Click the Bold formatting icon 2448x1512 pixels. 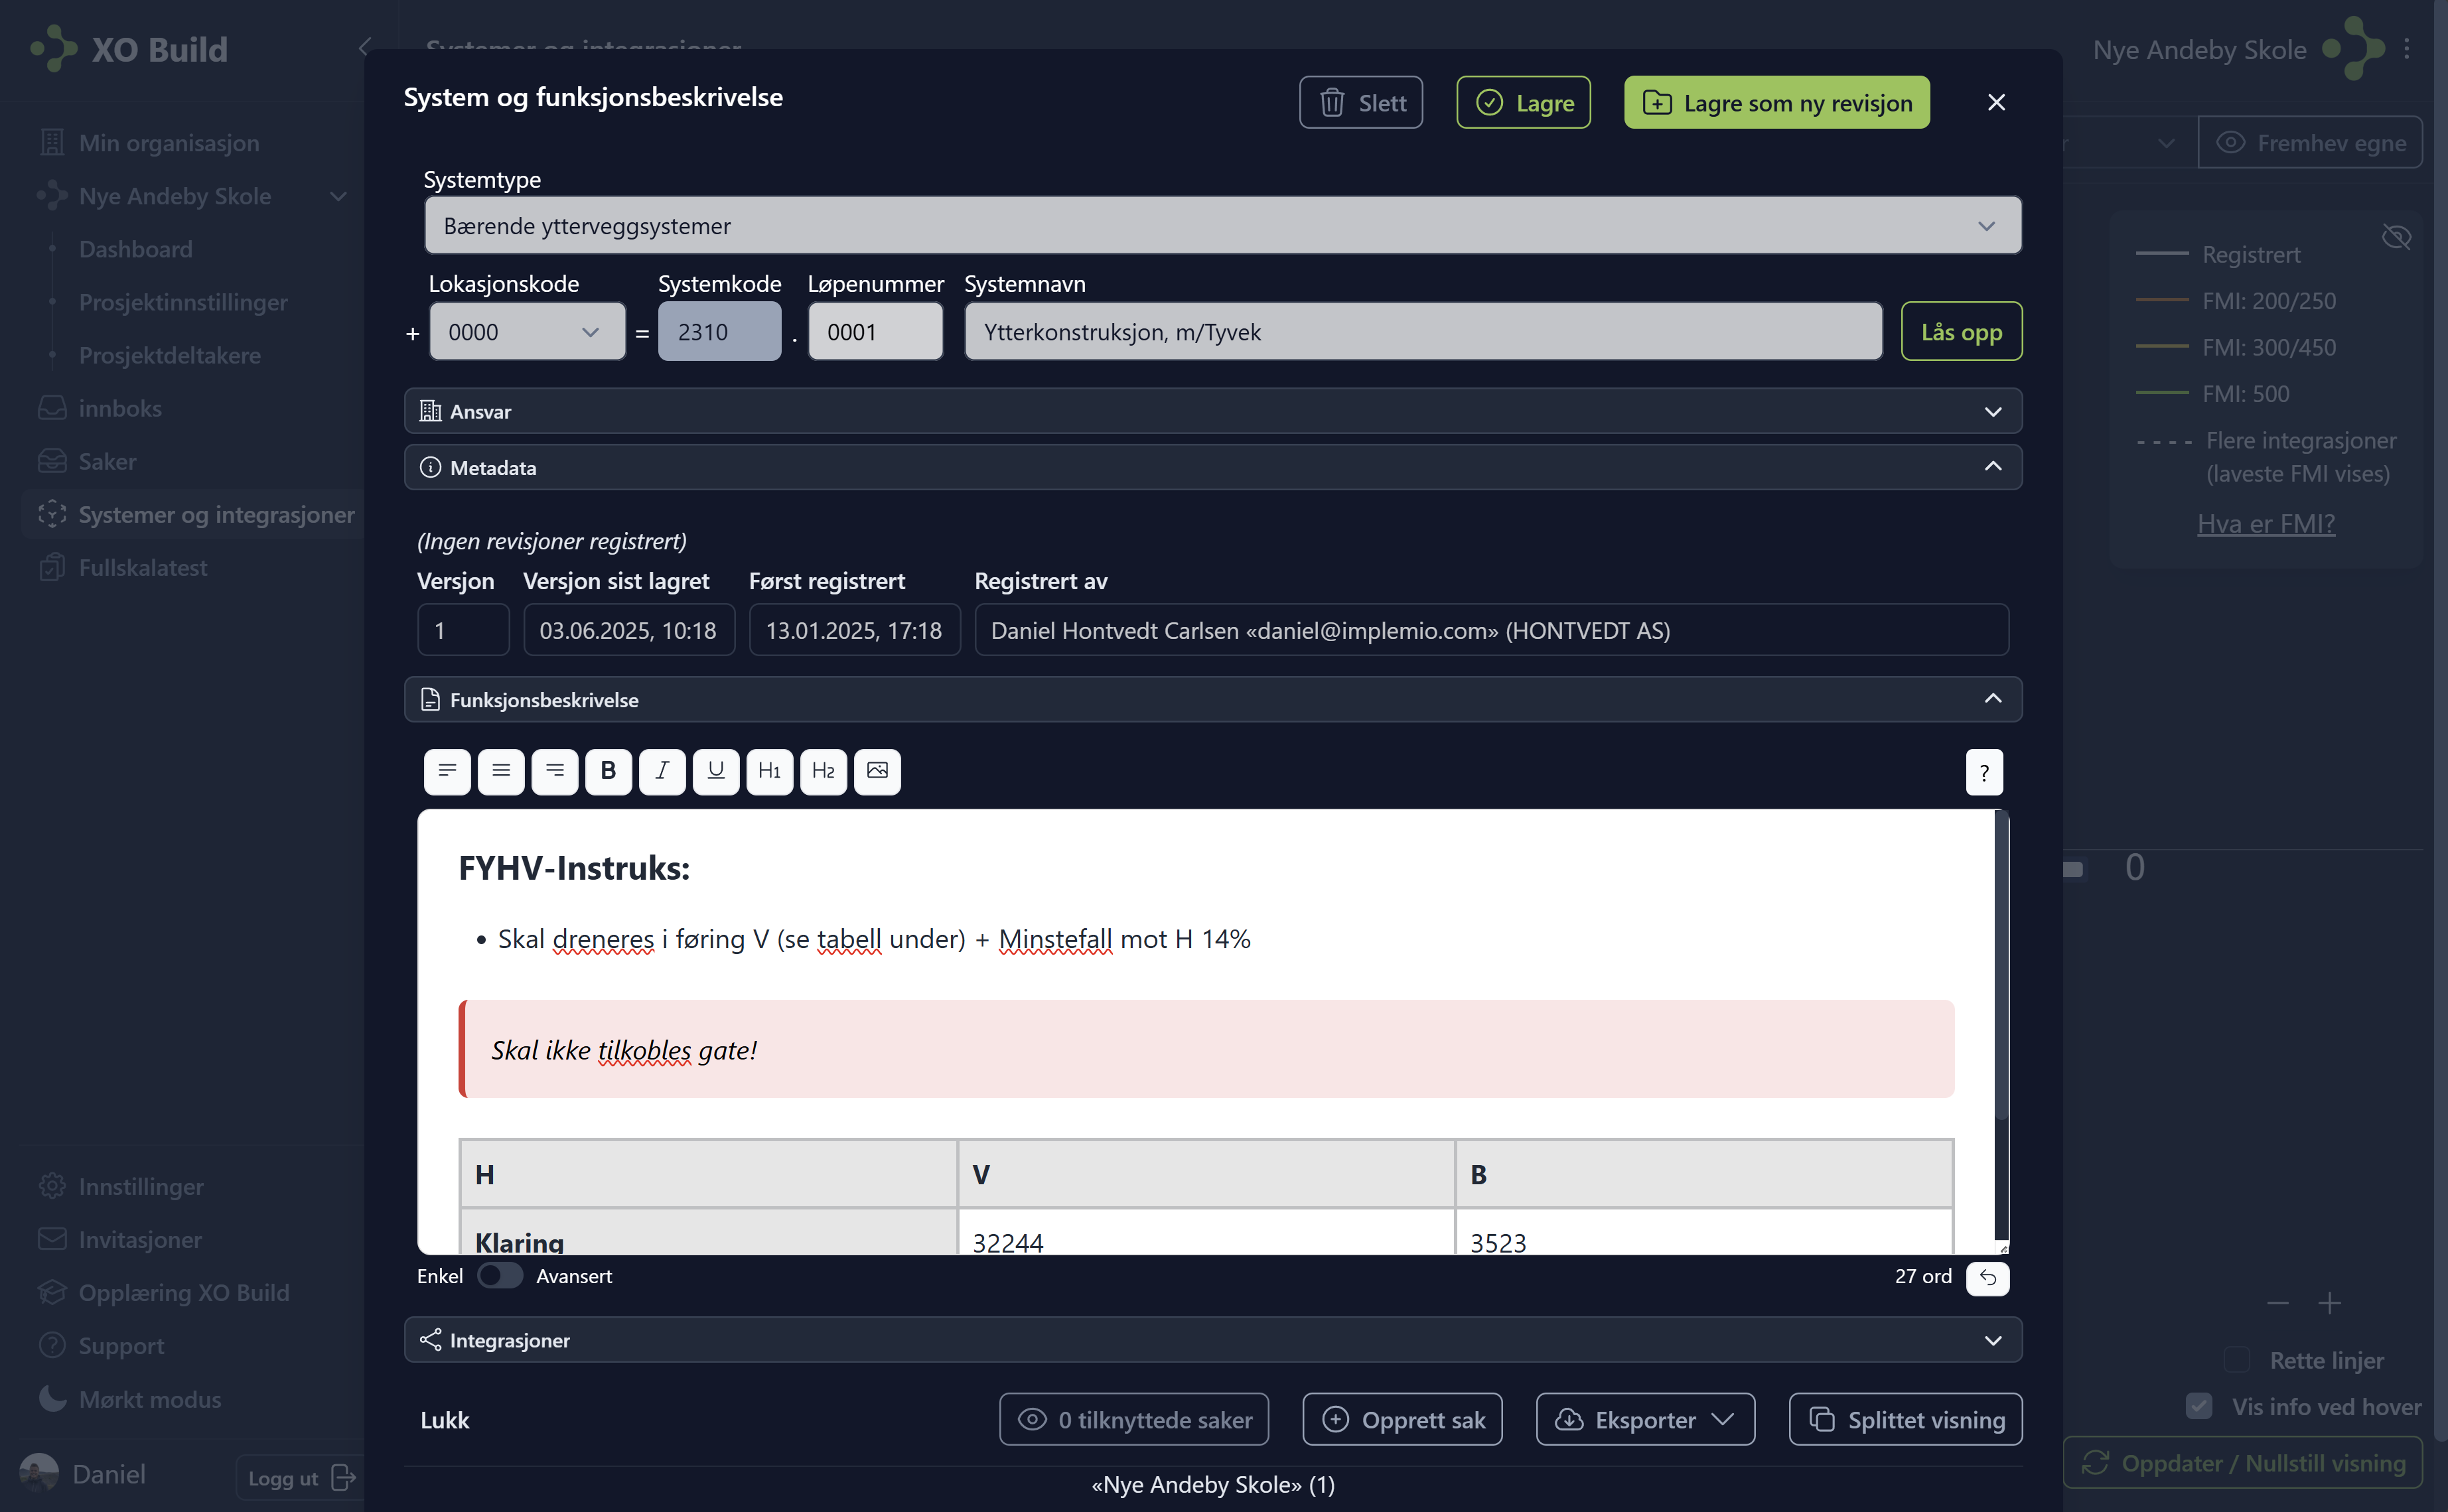pos(608,771)
